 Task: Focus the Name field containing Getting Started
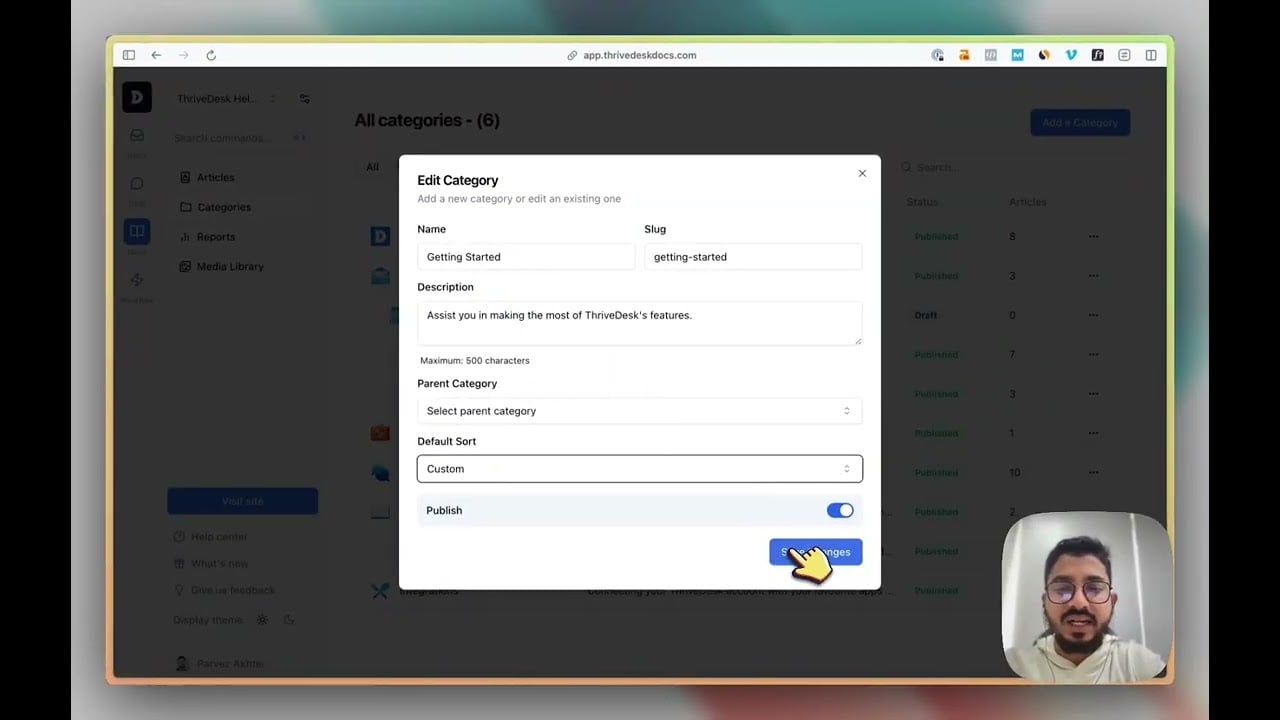pos(526,257)
